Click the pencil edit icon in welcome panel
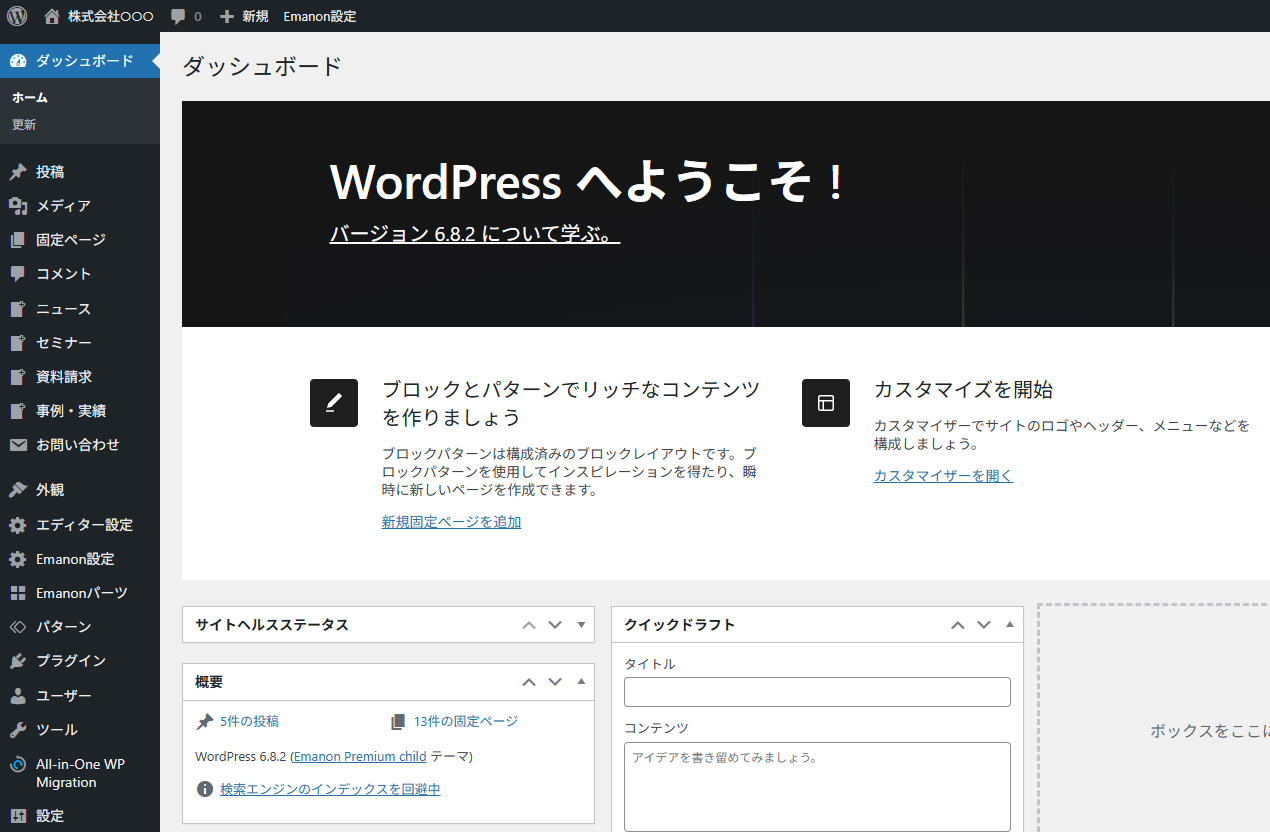The image size is (1270, 832). click(334, 403)
